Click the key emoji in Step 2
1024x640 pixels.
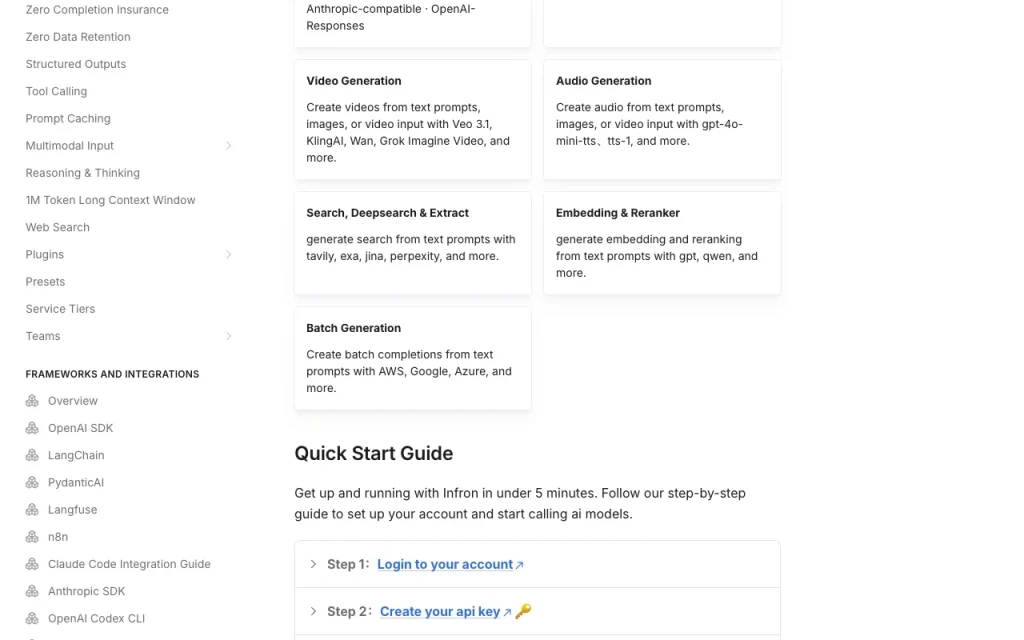click(x=523, y=611)
